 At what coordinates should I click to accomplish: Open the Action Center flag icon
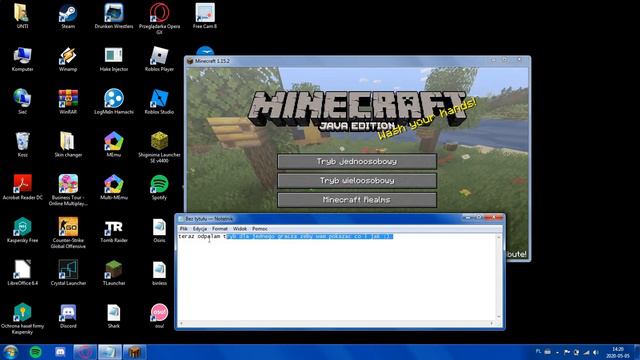coord(567,352)
